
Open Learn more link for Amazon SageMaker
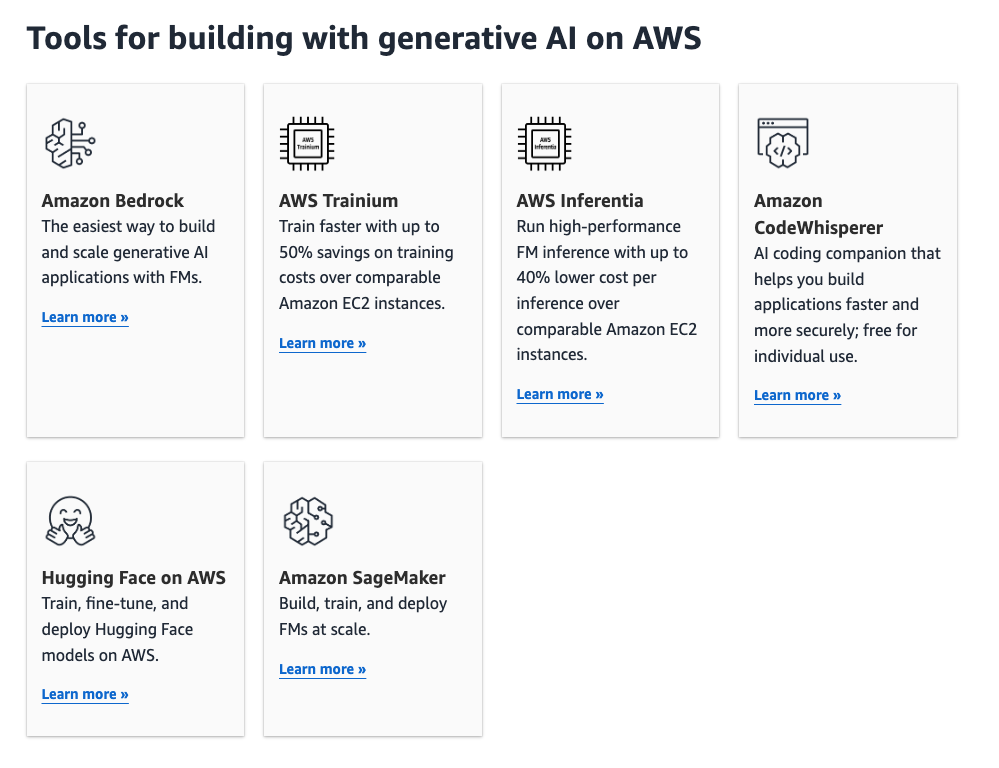tap(322, 669)
